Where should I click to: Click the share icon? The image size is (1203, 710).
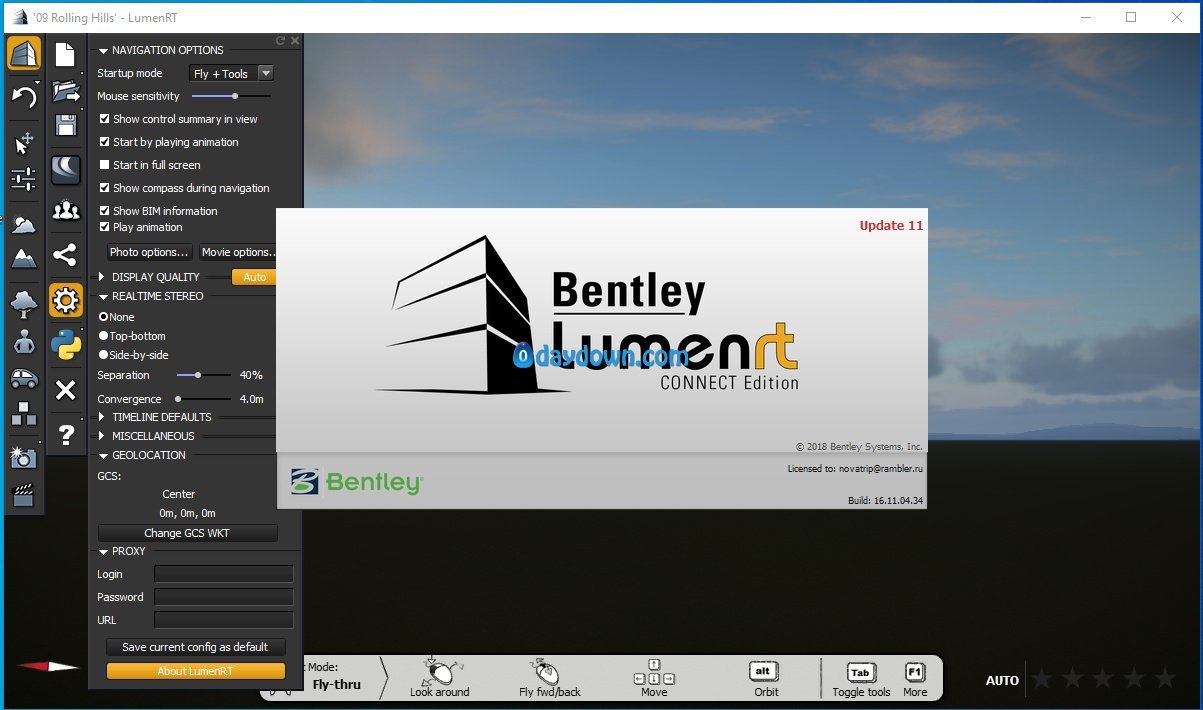click(66, 254)
